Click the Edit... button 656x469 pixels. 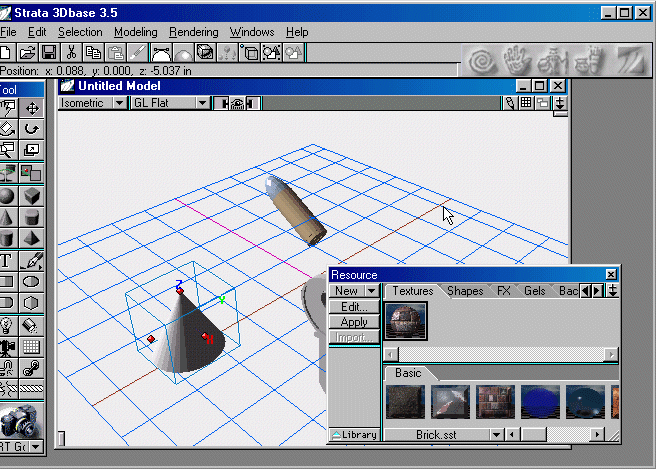[354, 307]
